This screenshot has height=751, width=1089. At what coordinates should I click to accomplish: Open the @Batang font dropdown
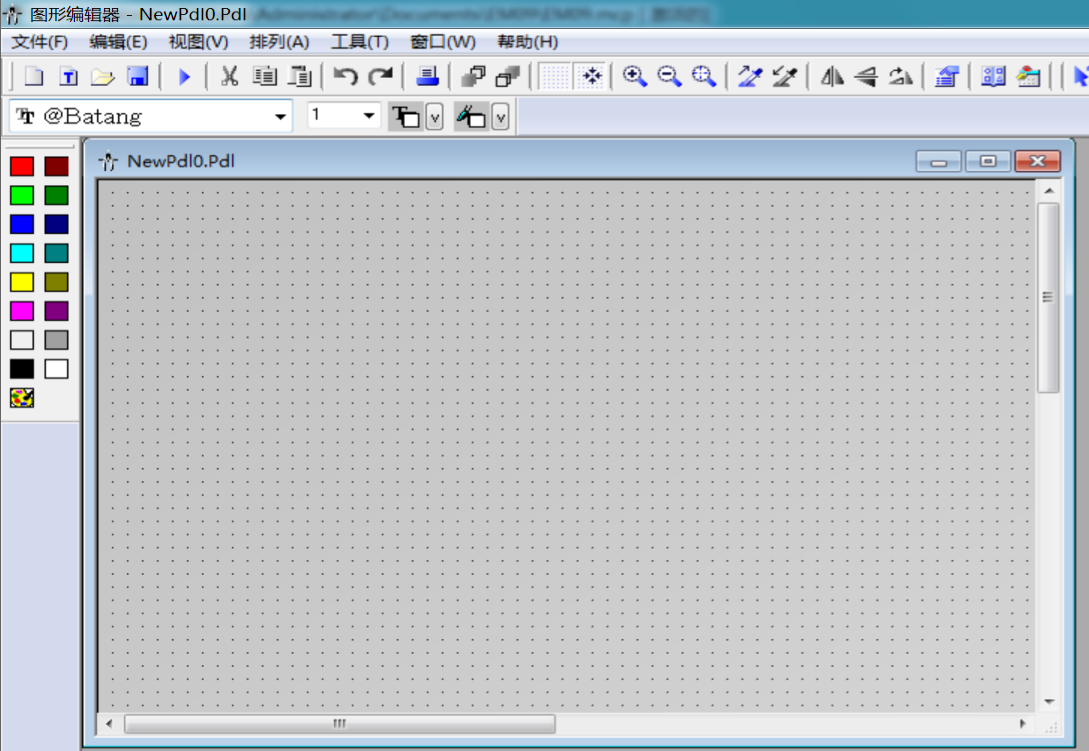pos(280,117)
